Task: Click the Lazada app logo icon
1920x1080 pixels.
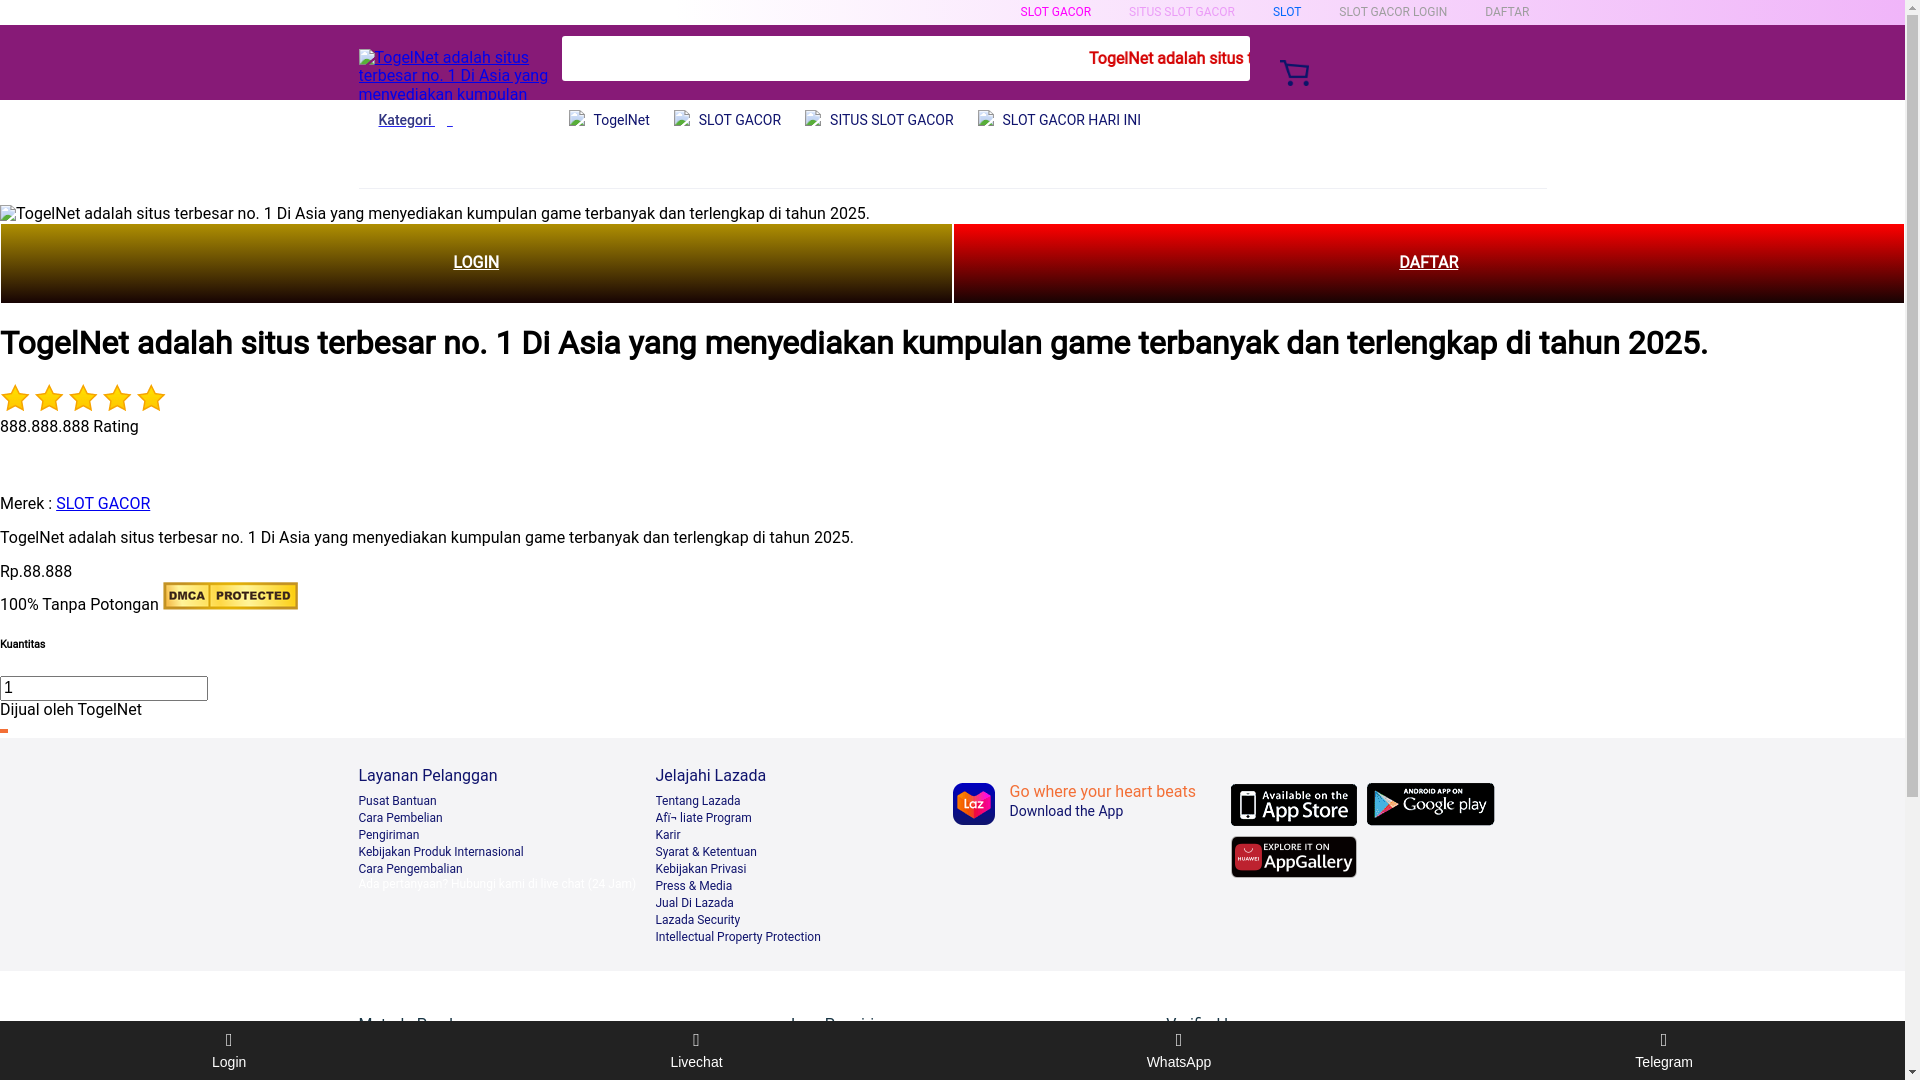Action: point(973,804)
